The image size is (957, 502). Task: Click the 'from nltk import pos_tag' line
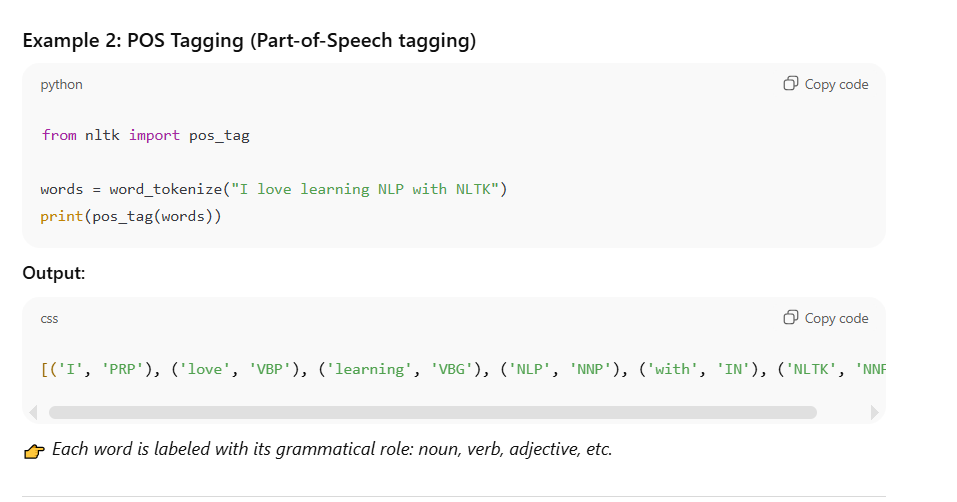[x=139, y=135]
